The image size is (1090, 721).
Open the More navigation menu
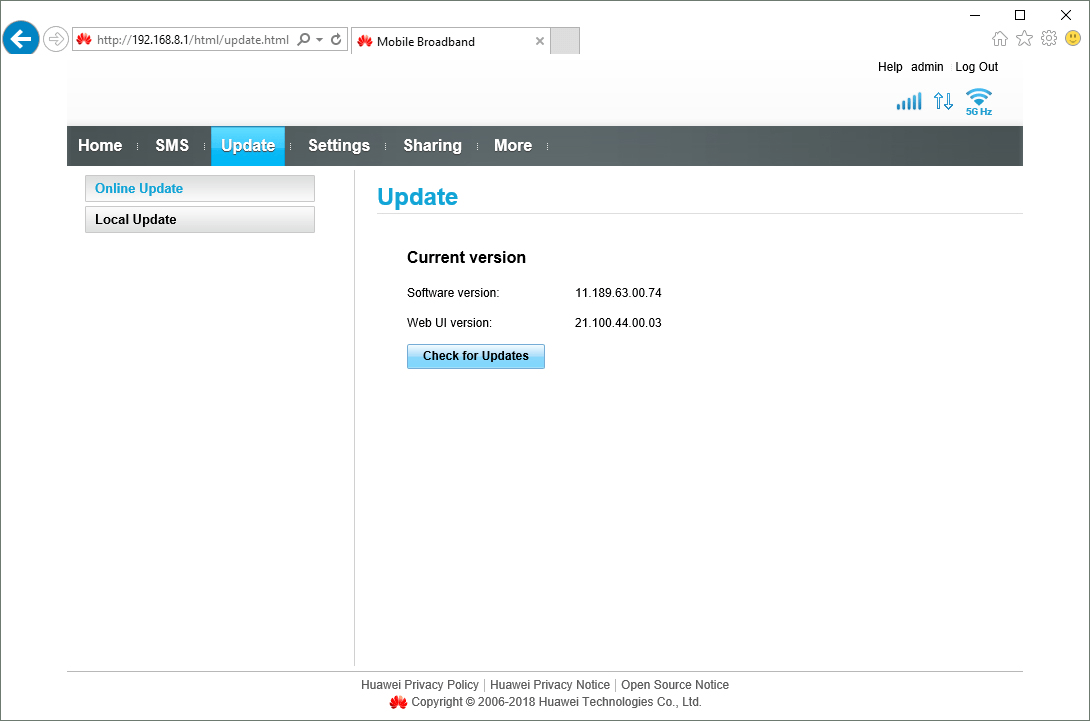pyautogui.click(x=512, y=145)
